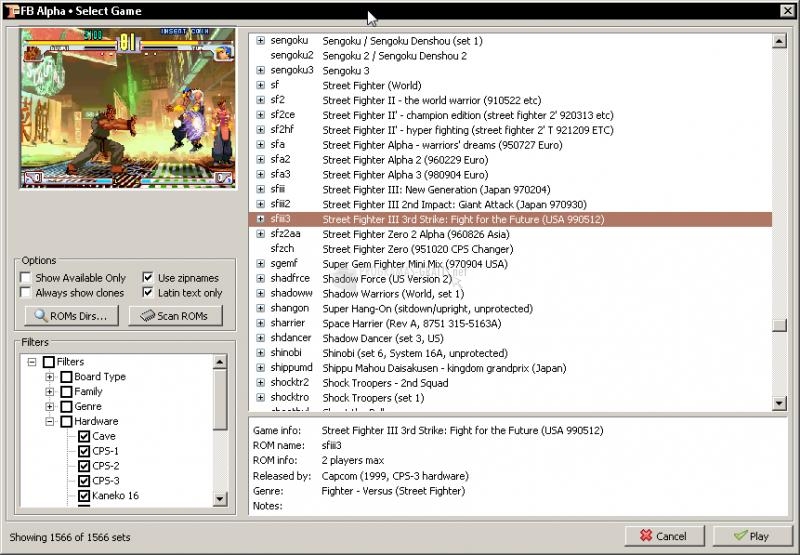Screen dimensions: 800x555
Task: Check the Genre filter checkbox
Action: [x=66, y=407]
